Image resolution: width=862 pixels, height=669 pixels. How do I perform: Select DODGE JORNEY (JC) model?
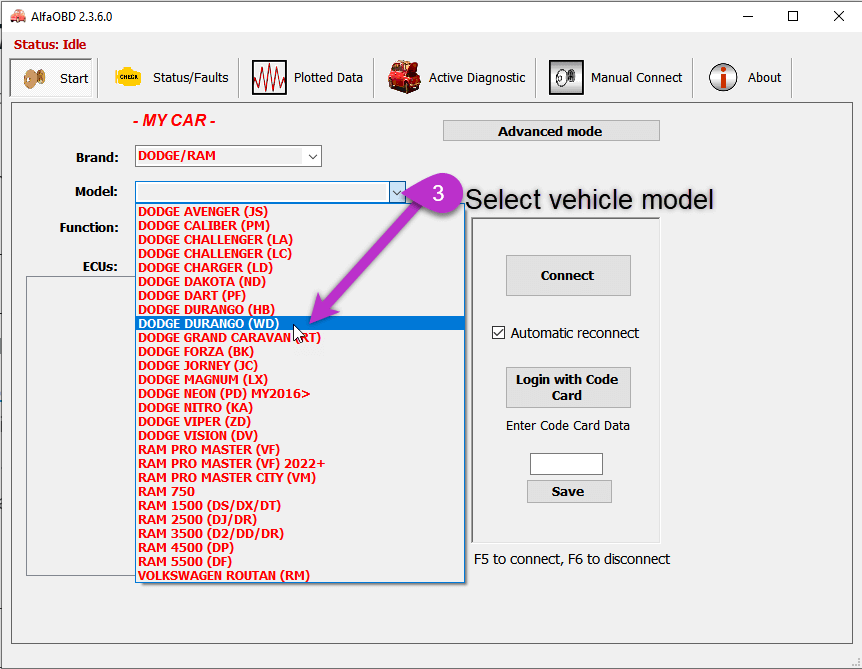300,366
